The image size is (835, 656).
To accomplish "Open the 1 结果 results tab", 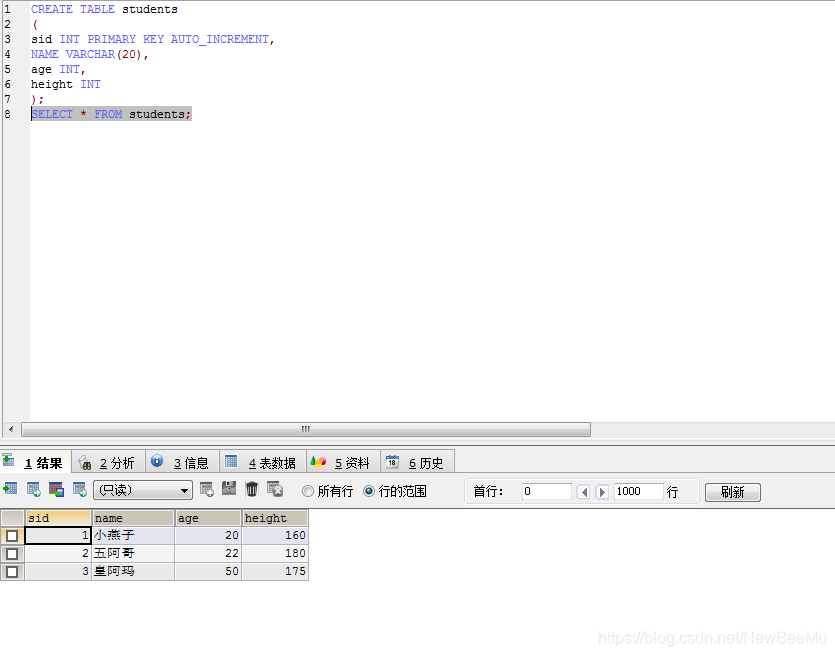I will 36,462.
